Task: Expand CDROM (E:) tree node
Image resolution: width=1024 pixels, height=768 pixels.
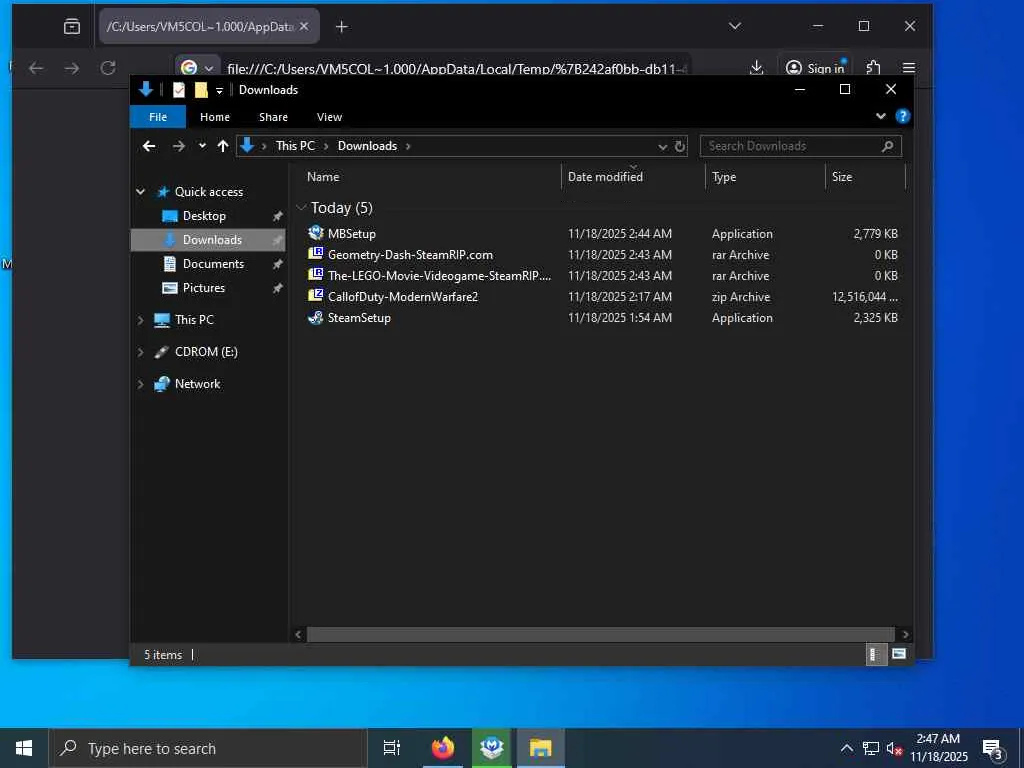Action: [140, 351]
